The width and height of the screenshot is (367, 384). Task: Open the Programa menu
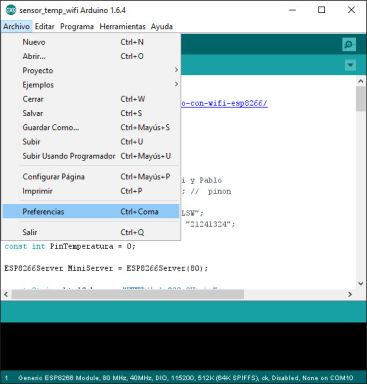[77, 26]
